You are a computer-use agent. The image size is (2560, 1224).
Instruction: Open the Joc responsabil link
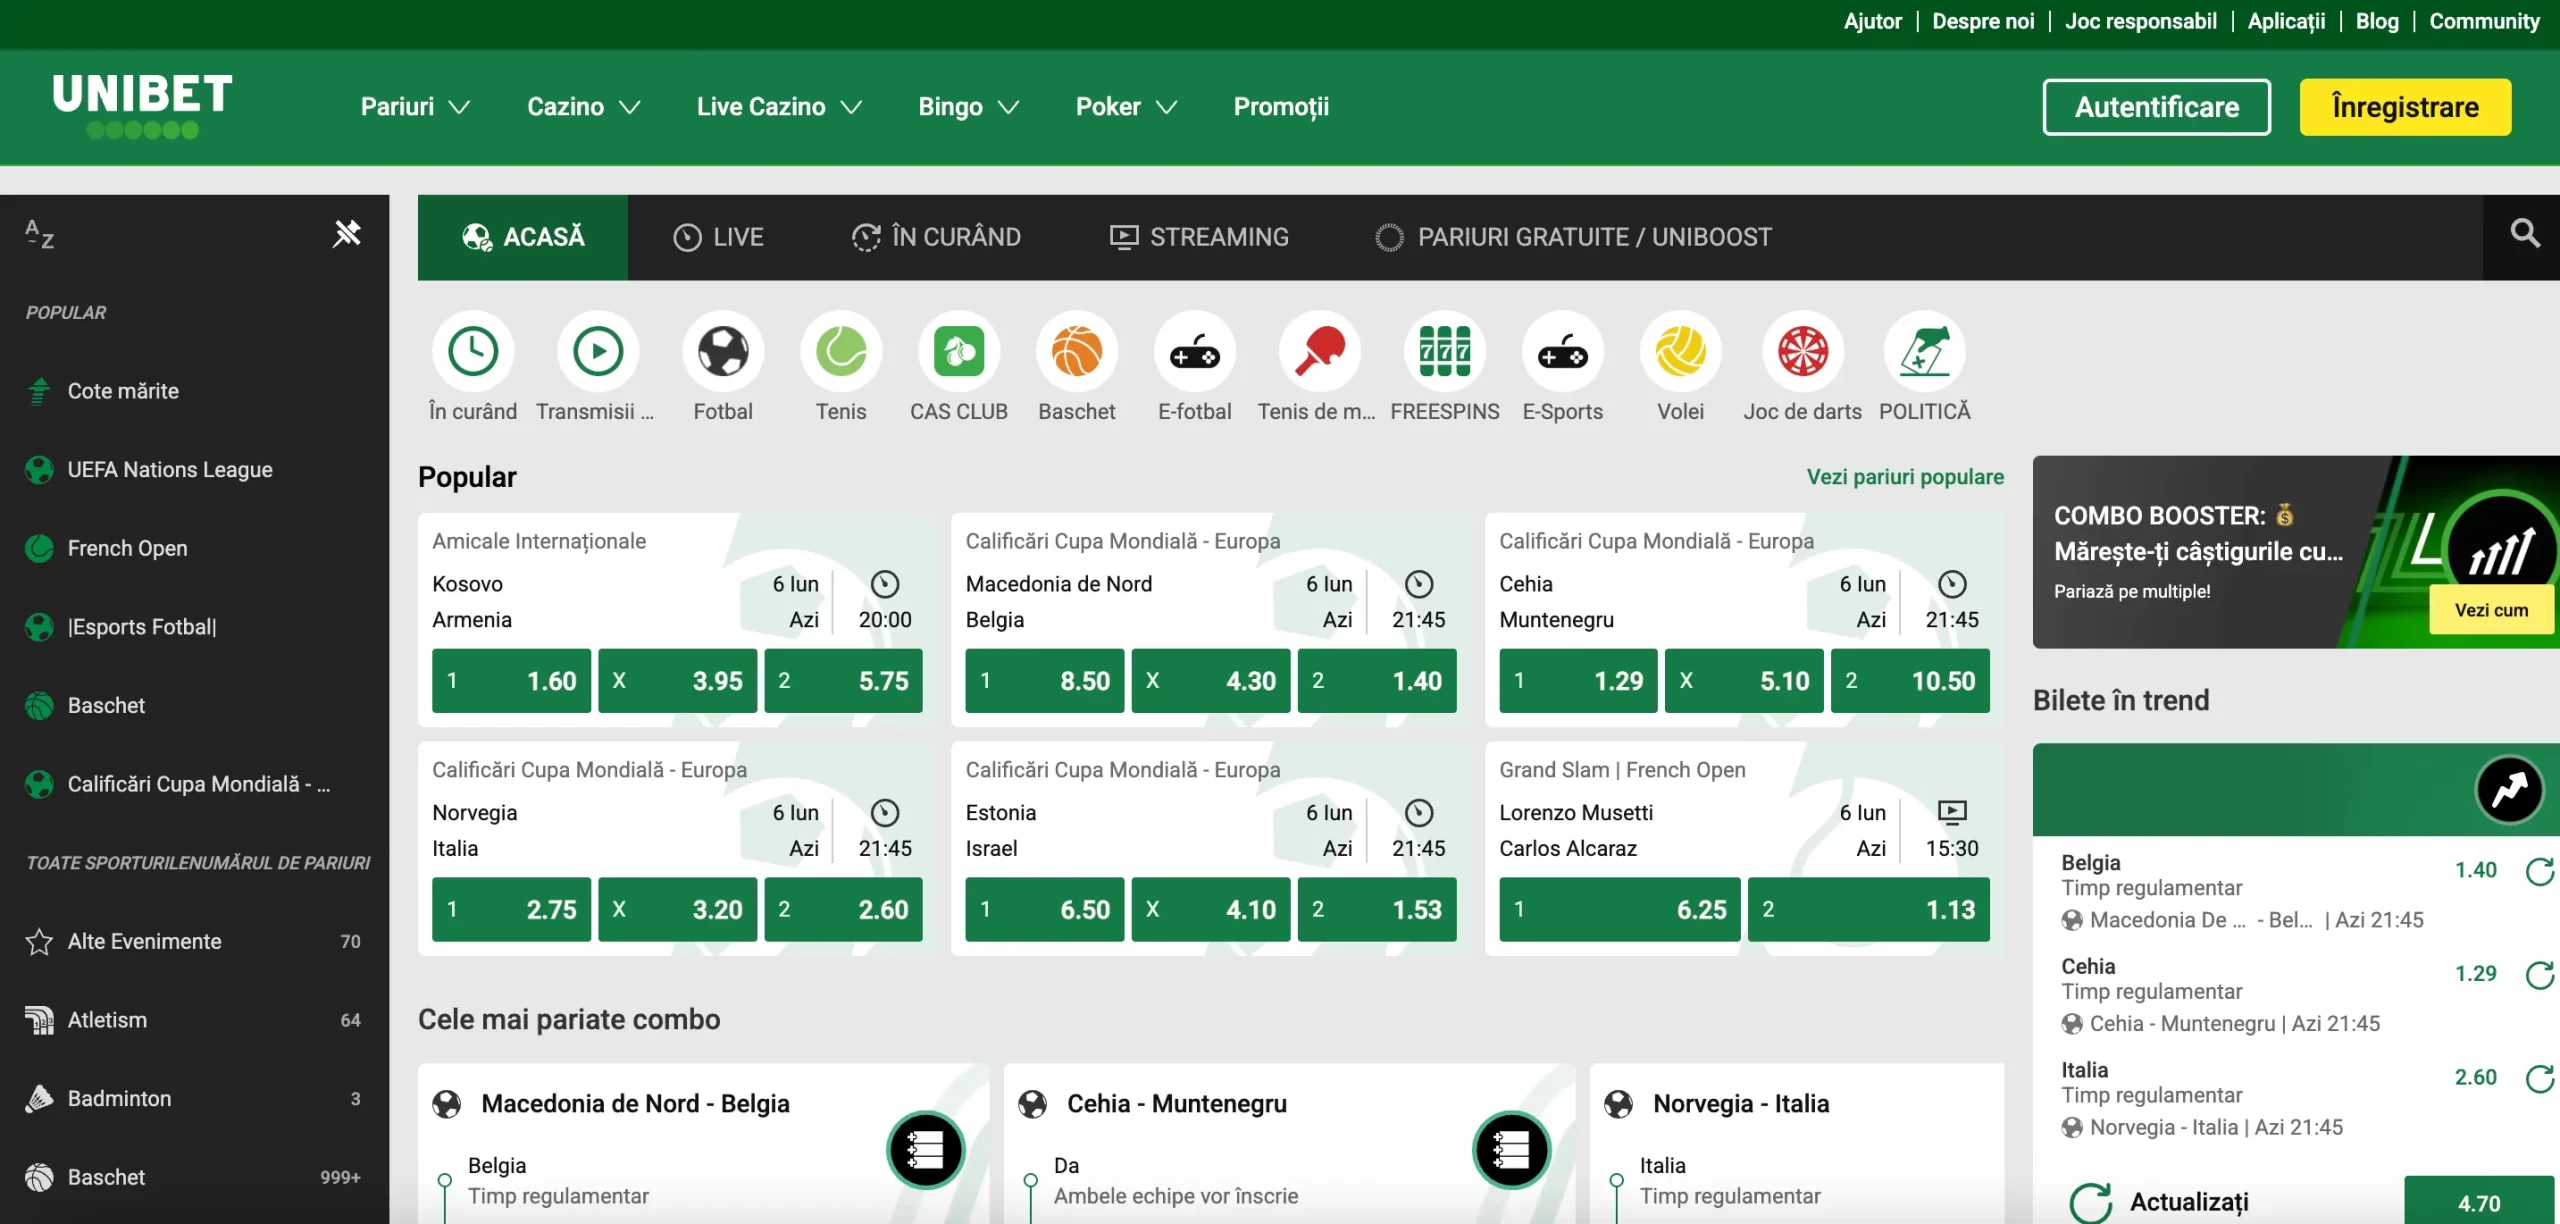[x=2141, y=21]
